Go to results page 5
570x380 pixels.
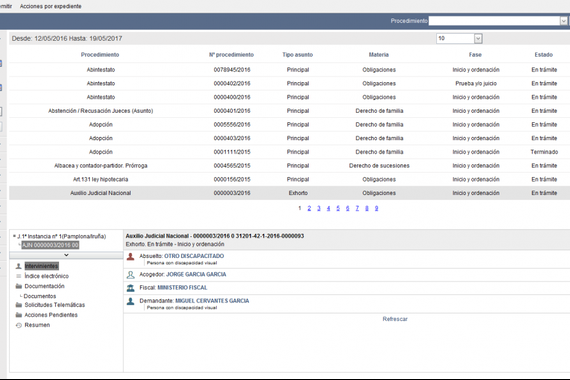(x=338, y=208)
